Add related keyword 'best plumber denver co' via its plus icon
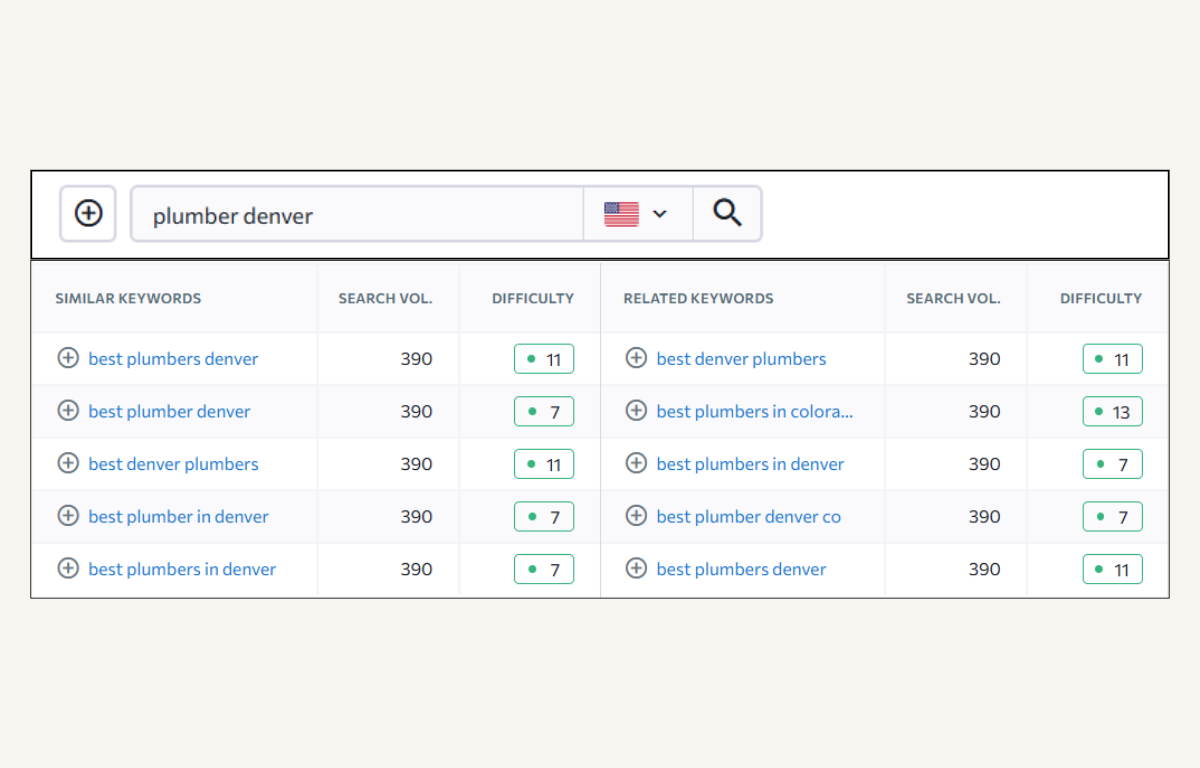The height and width of the screenshot is (768, 1200). (636, 516)
